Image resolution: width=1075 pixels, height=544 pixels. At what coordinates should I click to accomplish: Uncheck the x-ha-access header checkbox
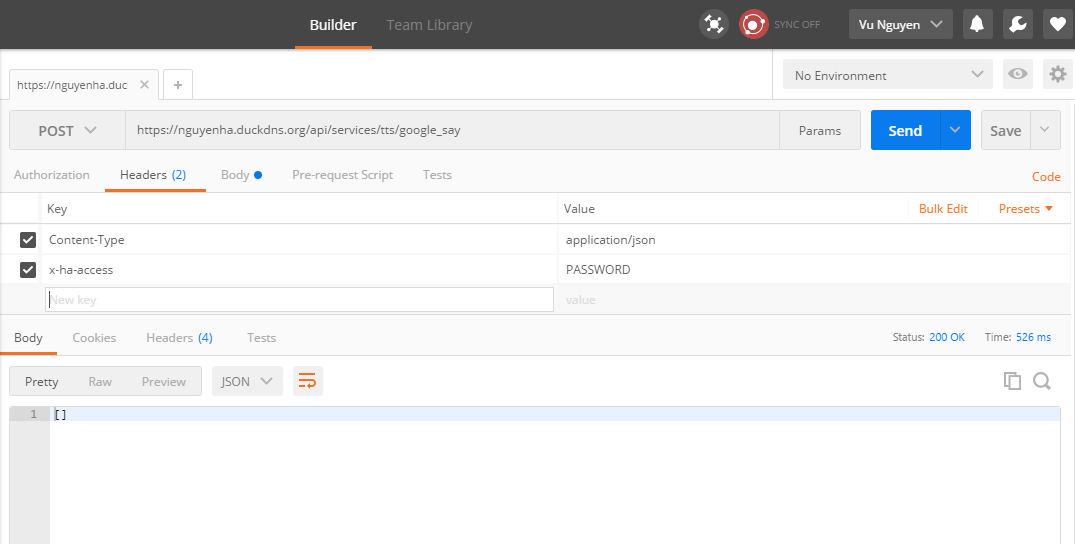(x=27, y=270)
